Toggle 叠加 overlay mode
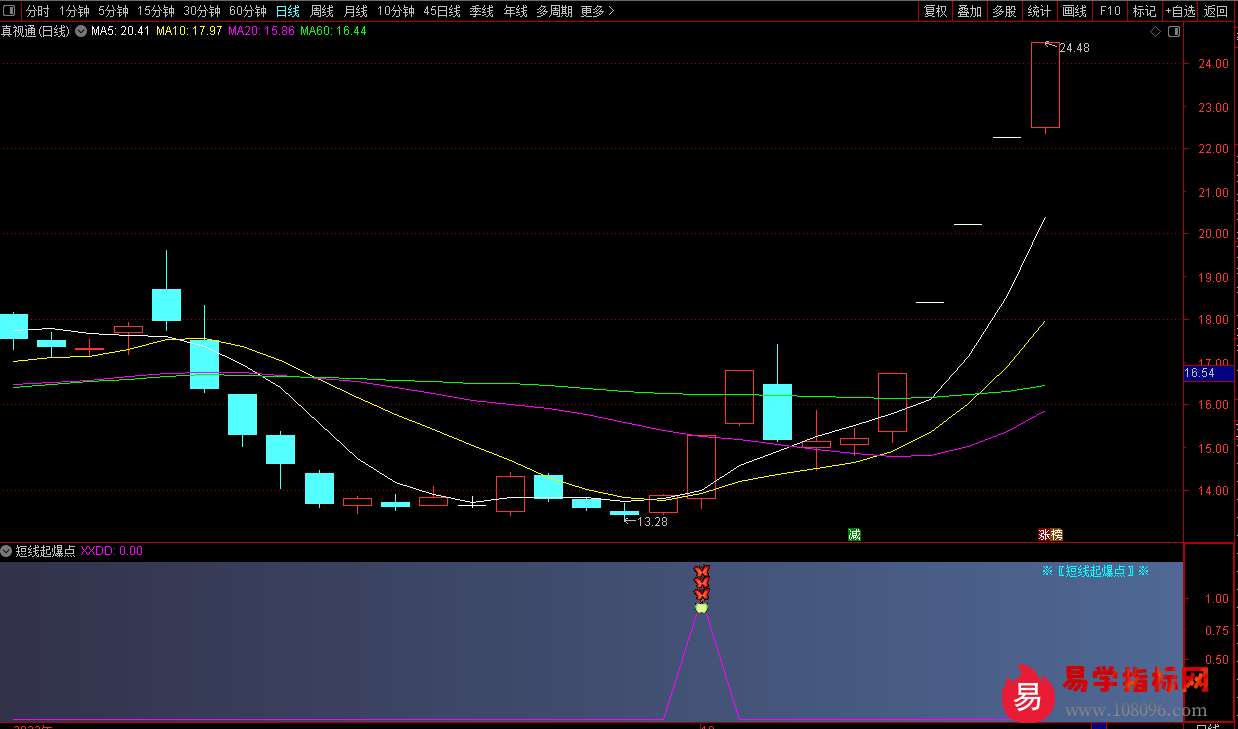Image resolution: width=1238 pixels, height=729 pixels. pyautogui.click(x=969, y=11)
